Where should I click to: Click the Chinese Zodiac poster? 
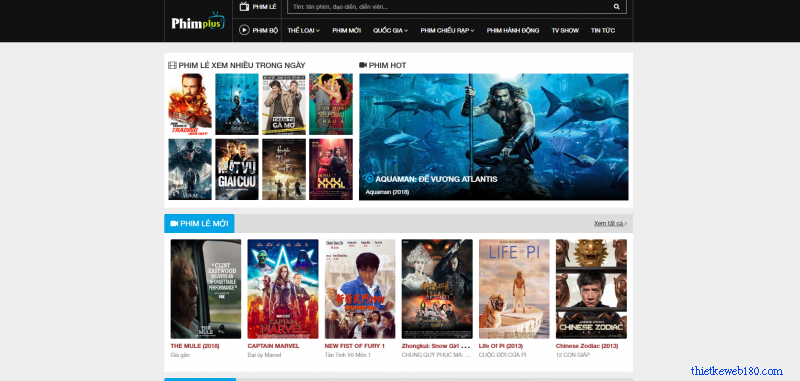pyautogui.click(x=591, y=289)
